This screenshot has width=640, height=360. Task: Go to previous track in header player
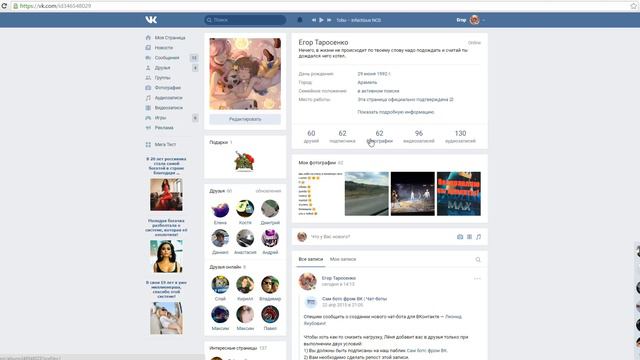[x=314, y=20]
